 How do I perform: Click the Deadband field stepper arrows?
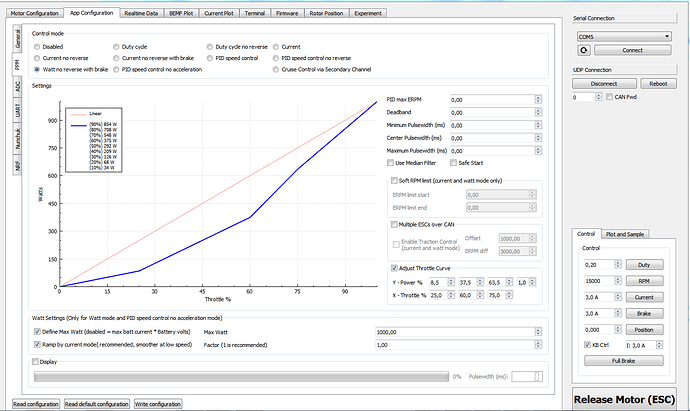coord(539,112)
